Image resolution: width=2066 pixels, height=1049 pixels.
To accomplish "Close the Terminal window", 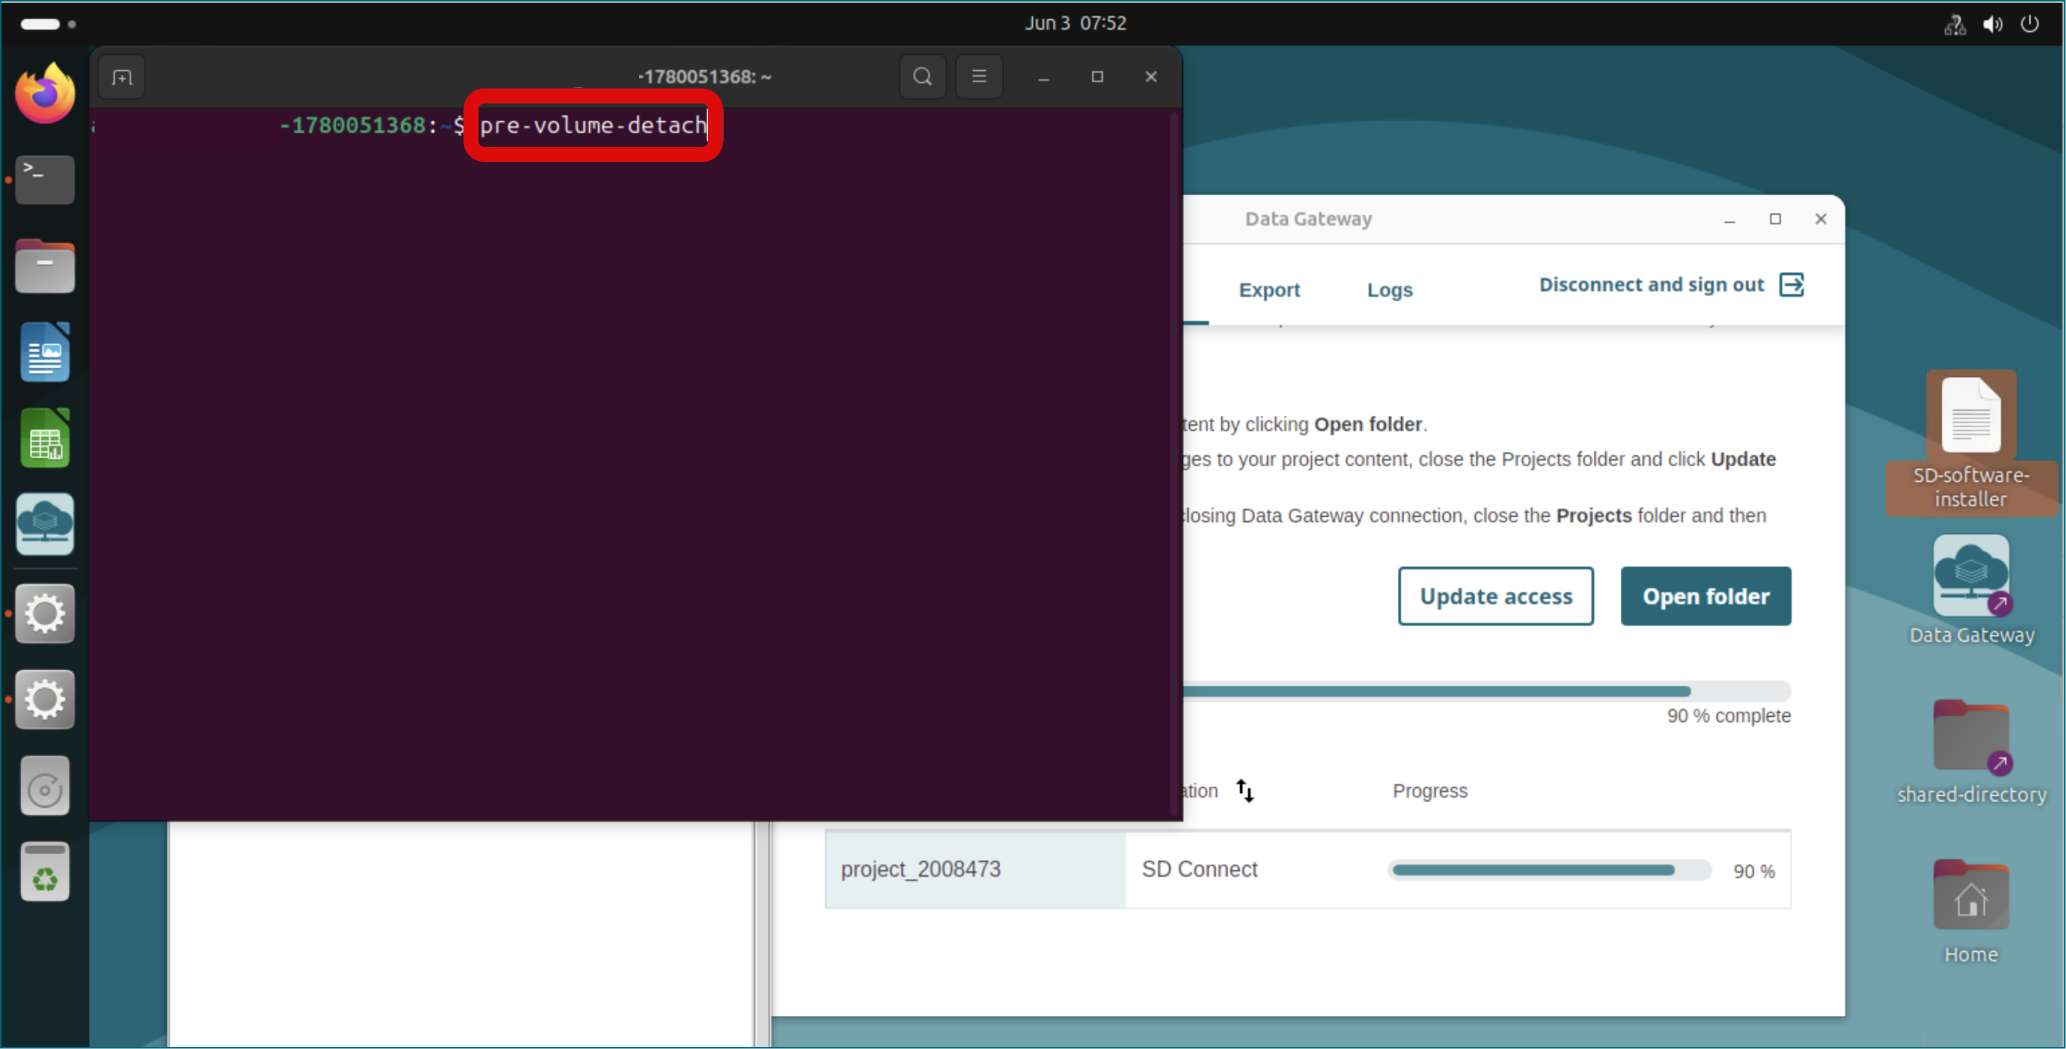I will pos(1151,77).
